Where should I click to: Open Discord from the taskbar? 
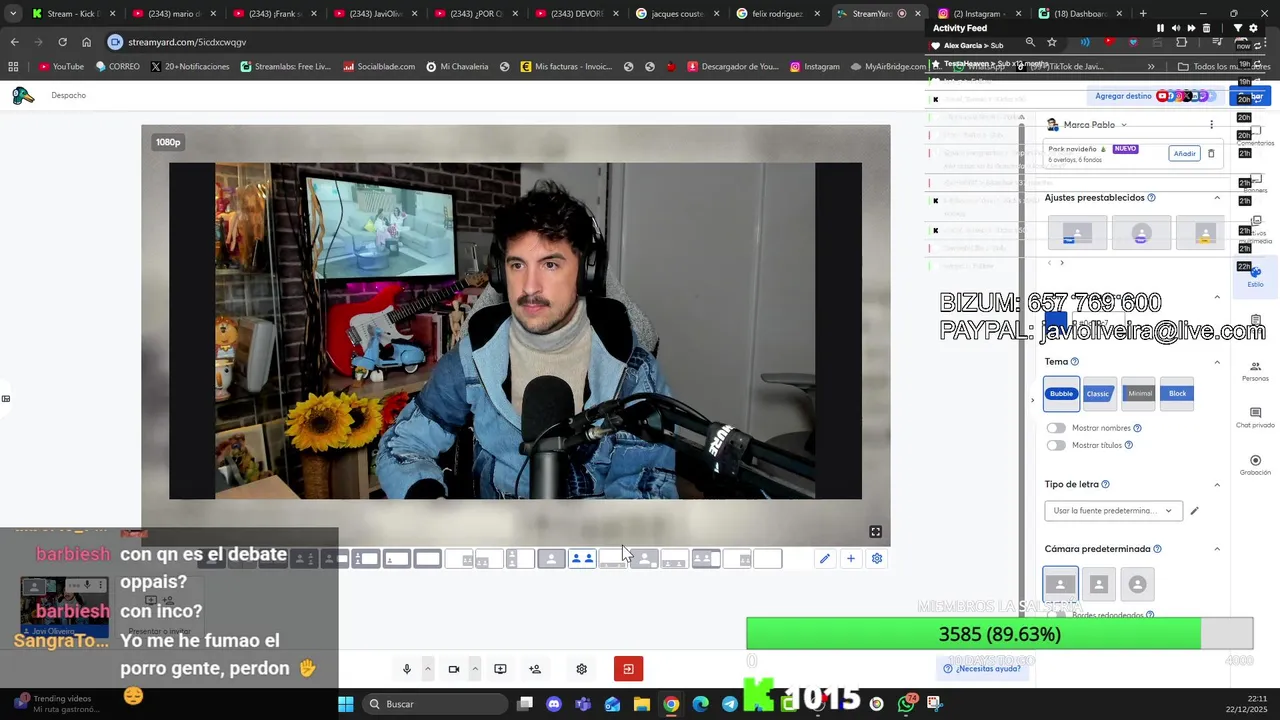554,704
